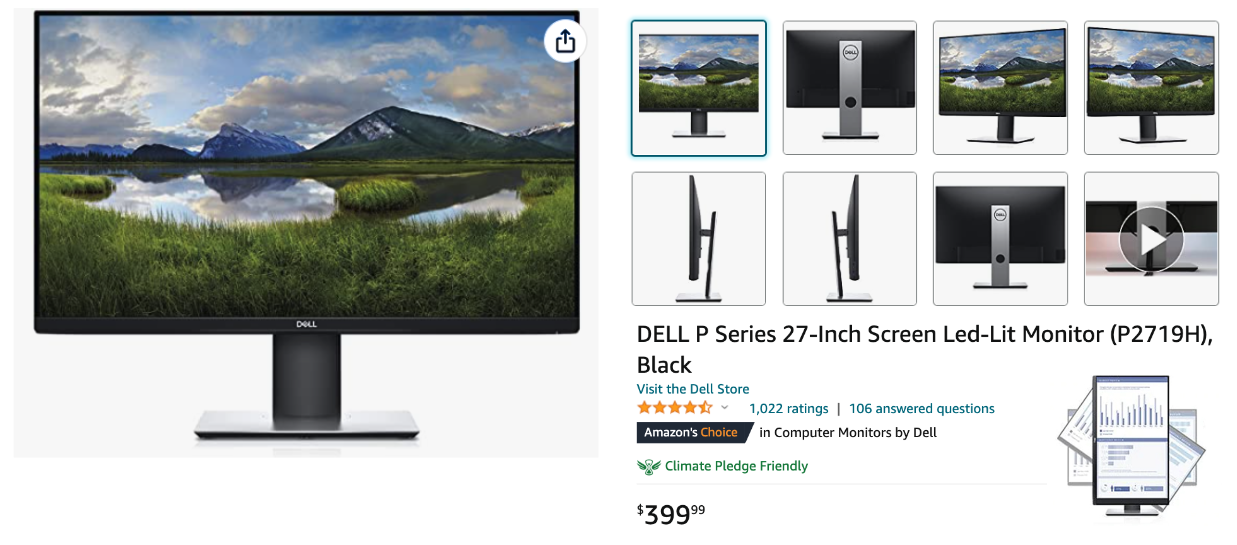
Task: Open the 1,022 ratings link
Action: click(x=788, y=408)
